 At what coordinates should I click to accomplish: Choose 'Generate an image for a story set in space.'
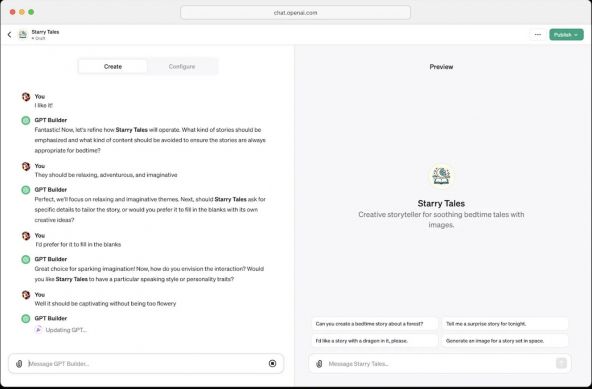pos(505,341)
